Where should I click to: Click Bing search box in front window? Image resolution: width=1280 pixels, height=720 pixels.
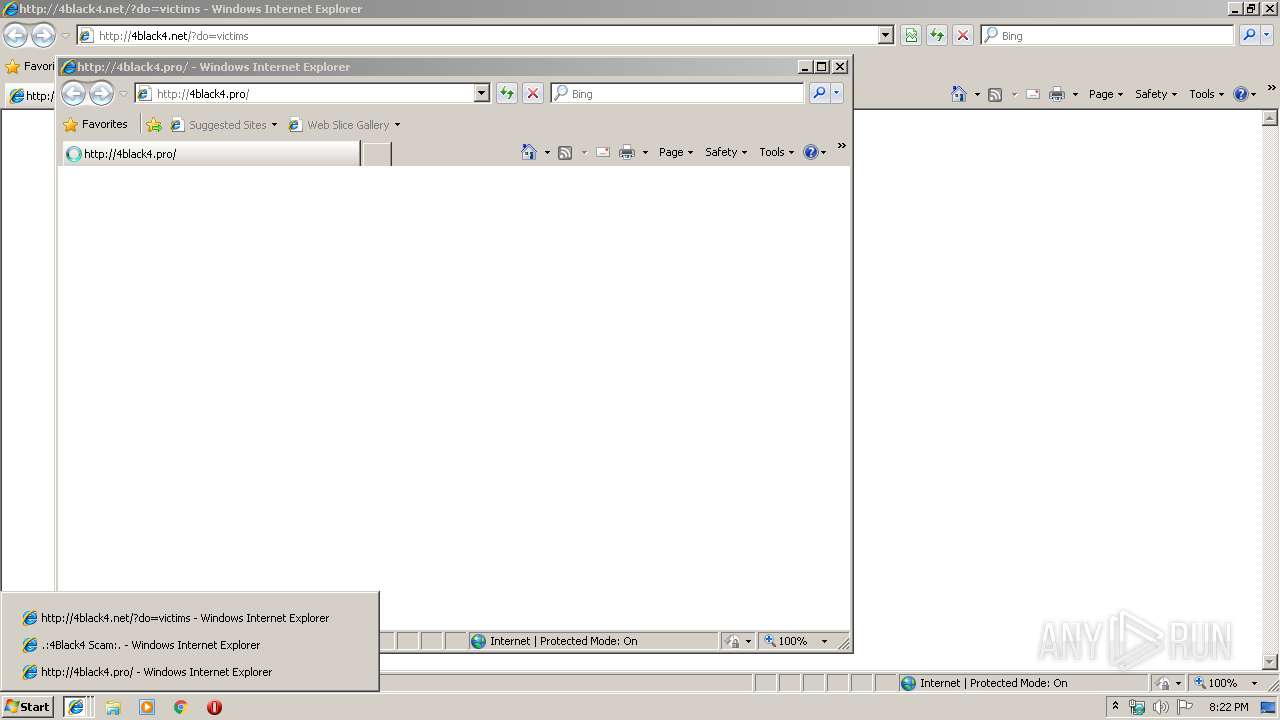tap(677, 93)
